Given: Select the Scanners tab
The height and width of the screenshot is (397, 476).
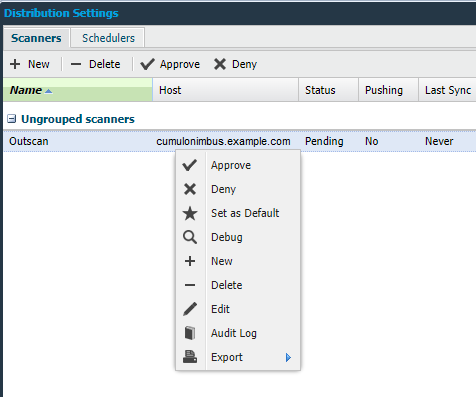Looking at the screenshot, I should point(36,38).
